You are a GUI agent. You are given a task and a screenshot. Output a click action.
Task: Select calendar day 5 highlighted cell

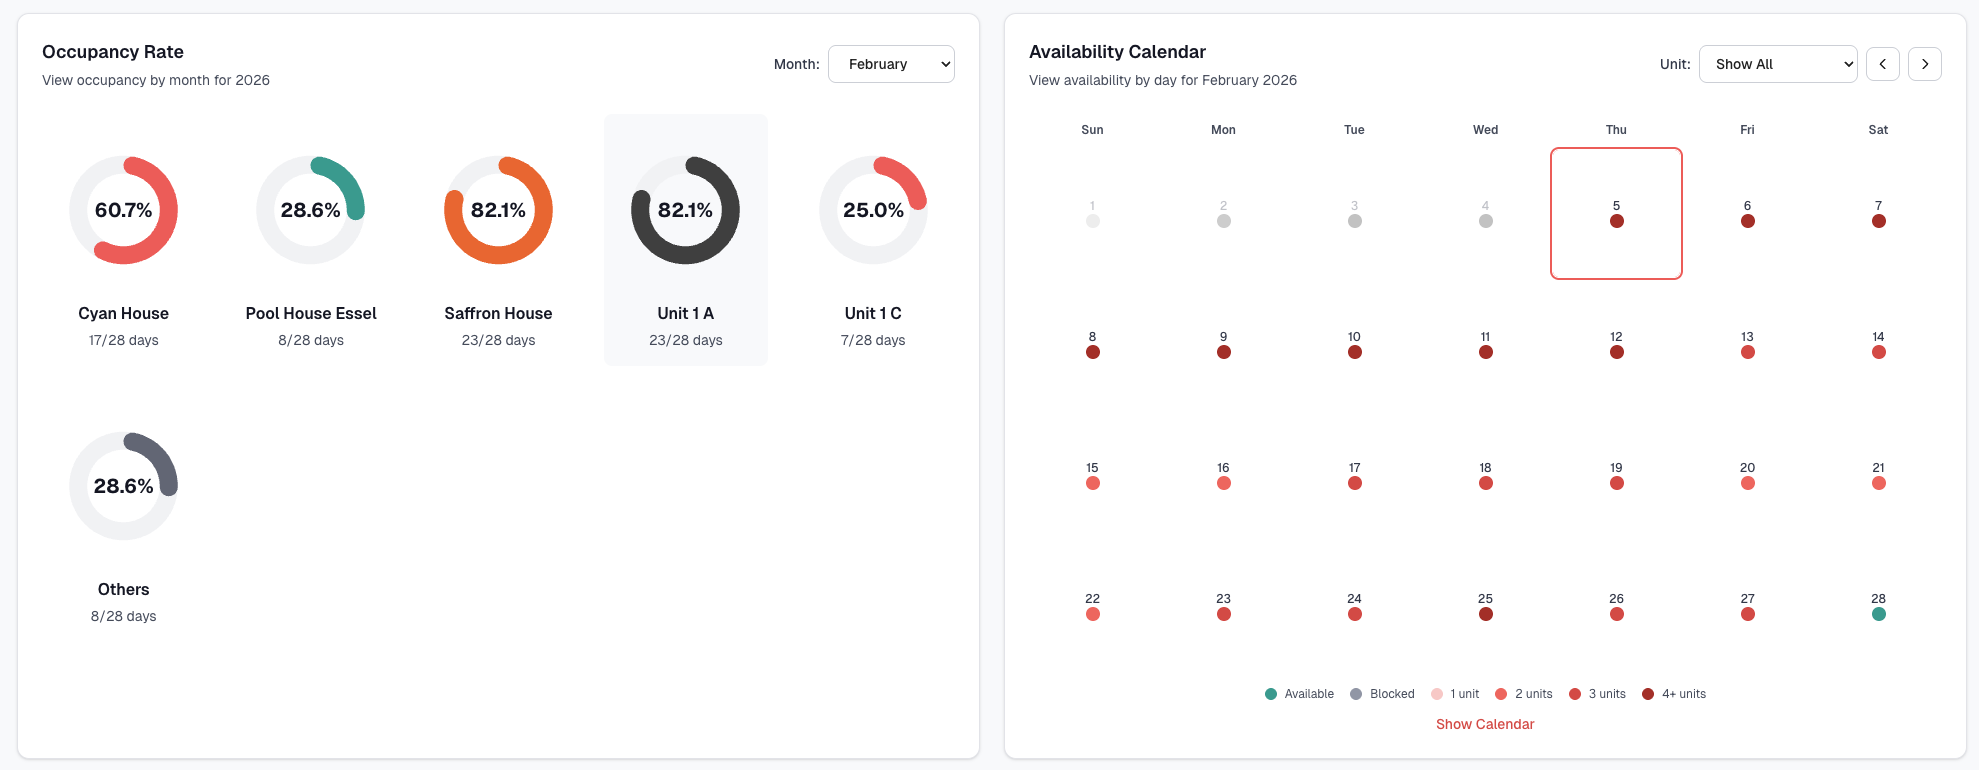pyautogui.click(x=1616, y=213)
